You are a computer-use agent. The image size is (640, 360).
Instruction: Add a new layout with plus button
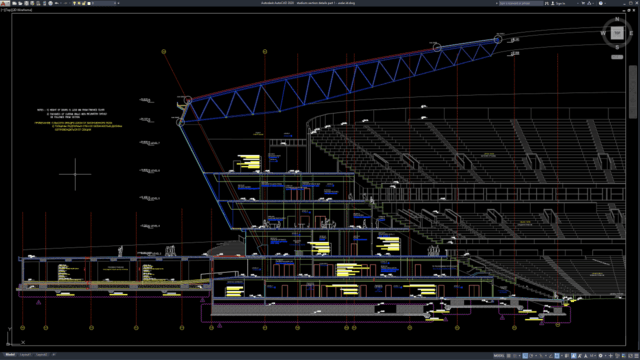tap(53, 355)
